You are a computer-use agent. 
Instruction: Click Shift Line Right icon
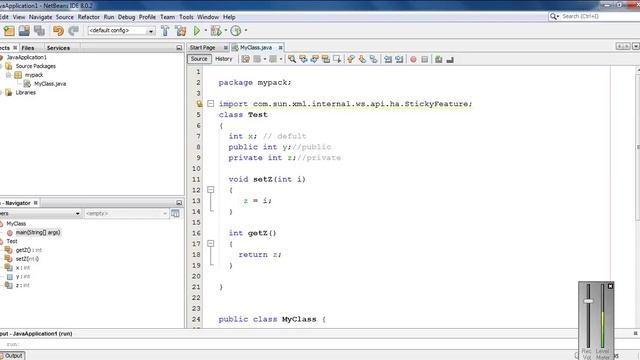point(399,59)
